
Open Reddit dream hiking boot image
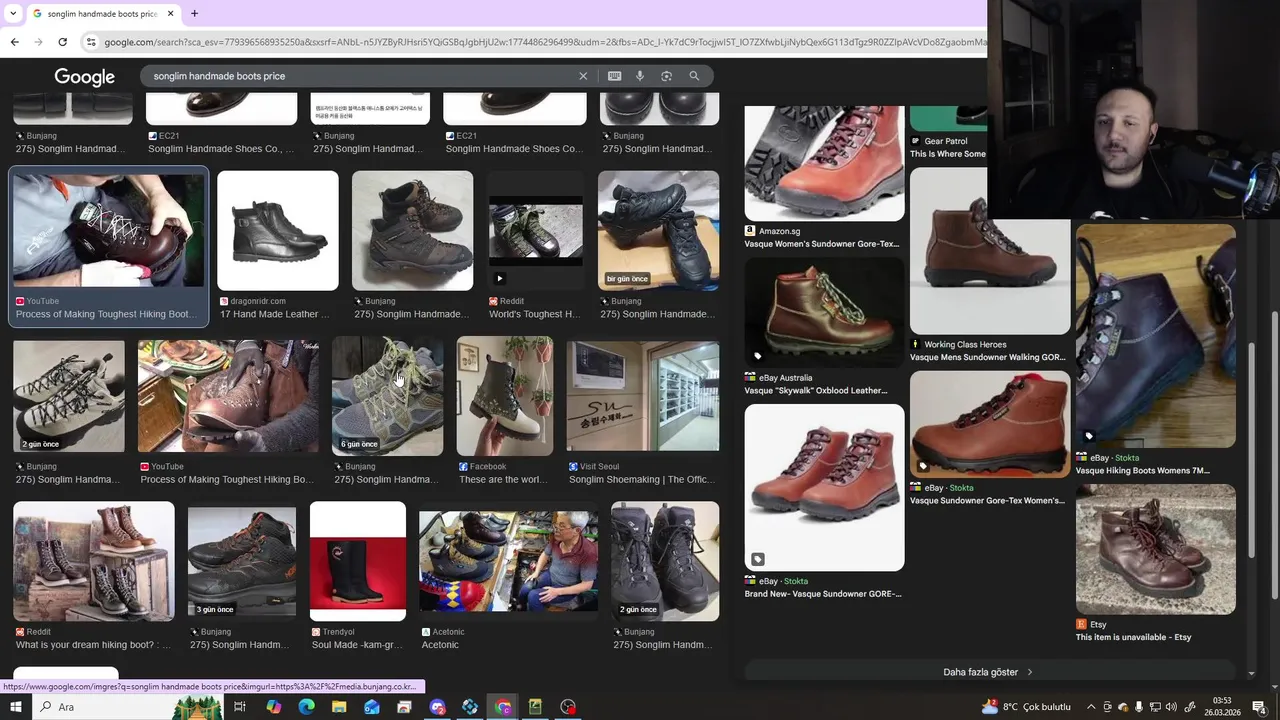[x=94, y=561]
